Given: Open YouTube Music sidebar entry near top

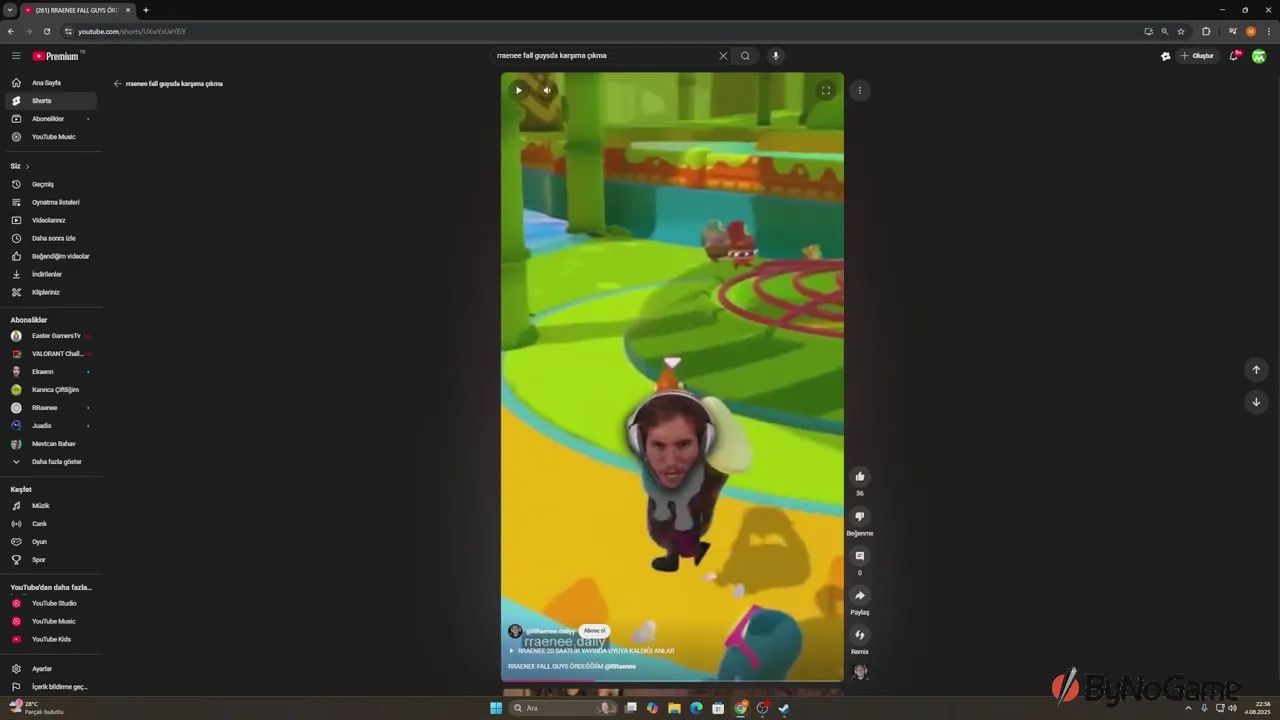Looking at the screenshot, I should [x=51, y=137].
